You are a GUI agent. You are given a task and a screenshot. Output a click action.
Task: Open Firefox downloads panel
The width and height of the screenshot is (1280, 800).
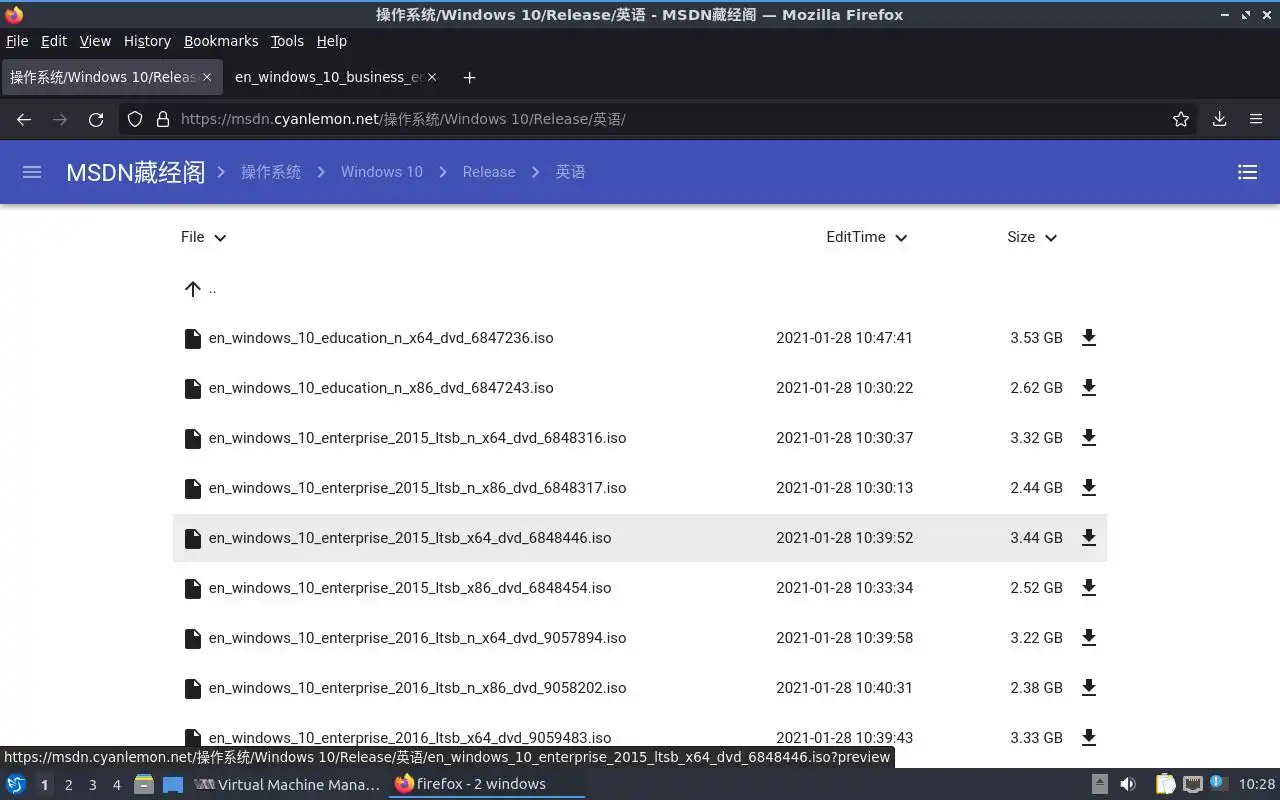pos(1219,119)
